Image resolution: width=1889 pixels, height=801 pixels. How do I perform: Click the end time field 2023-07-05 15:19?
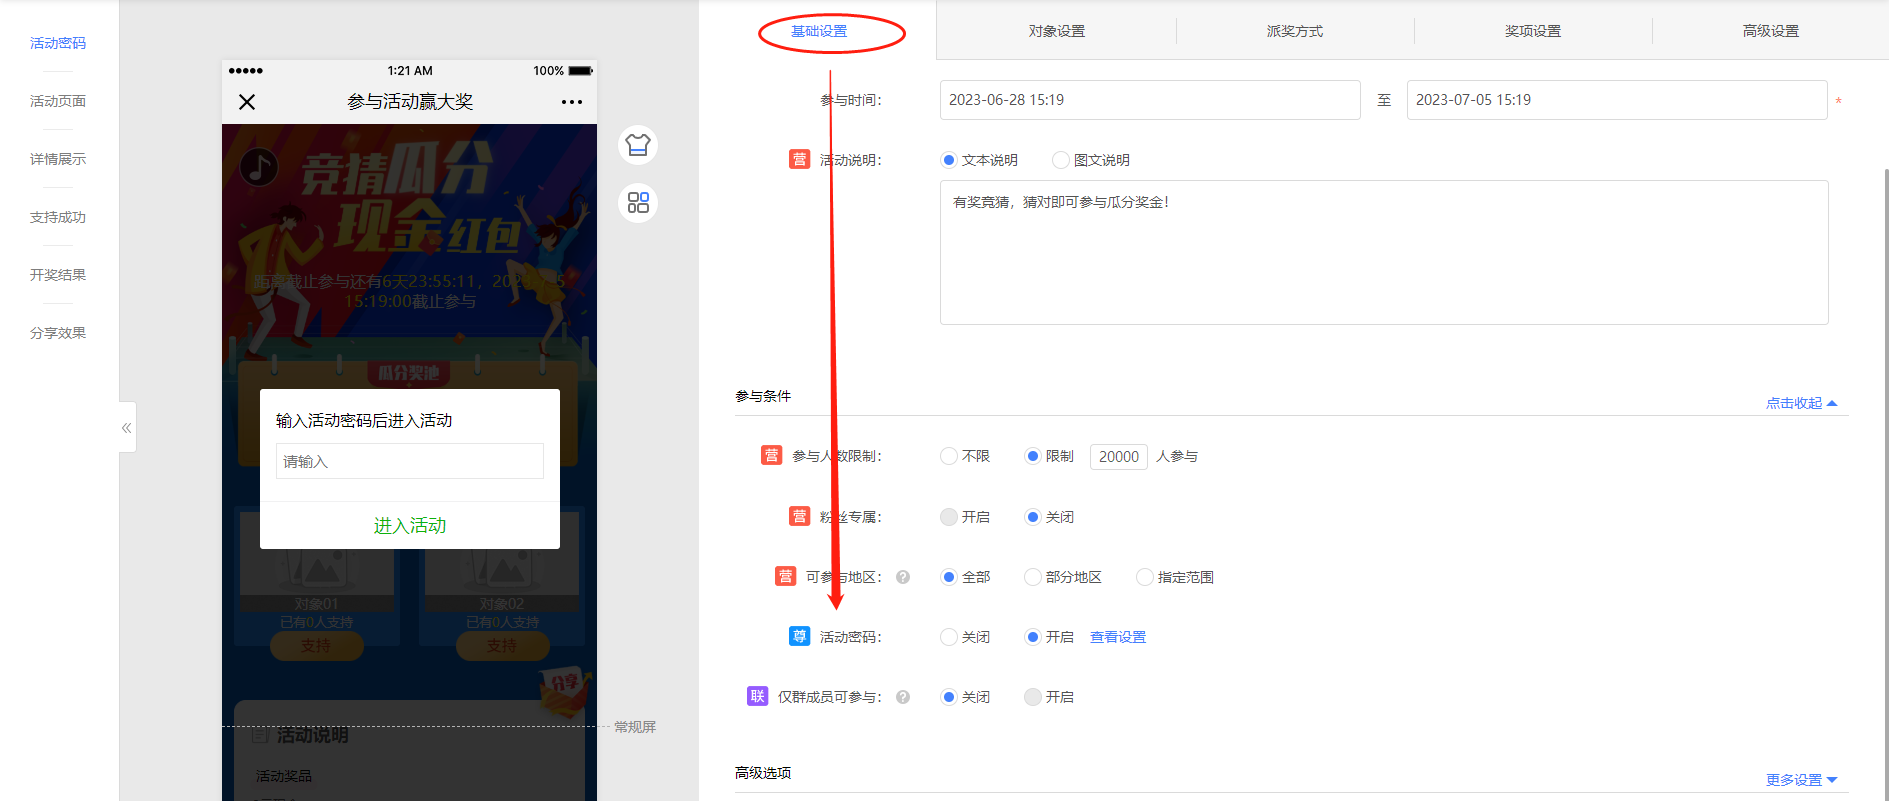pyautogui.click(x=1617, y=100)
